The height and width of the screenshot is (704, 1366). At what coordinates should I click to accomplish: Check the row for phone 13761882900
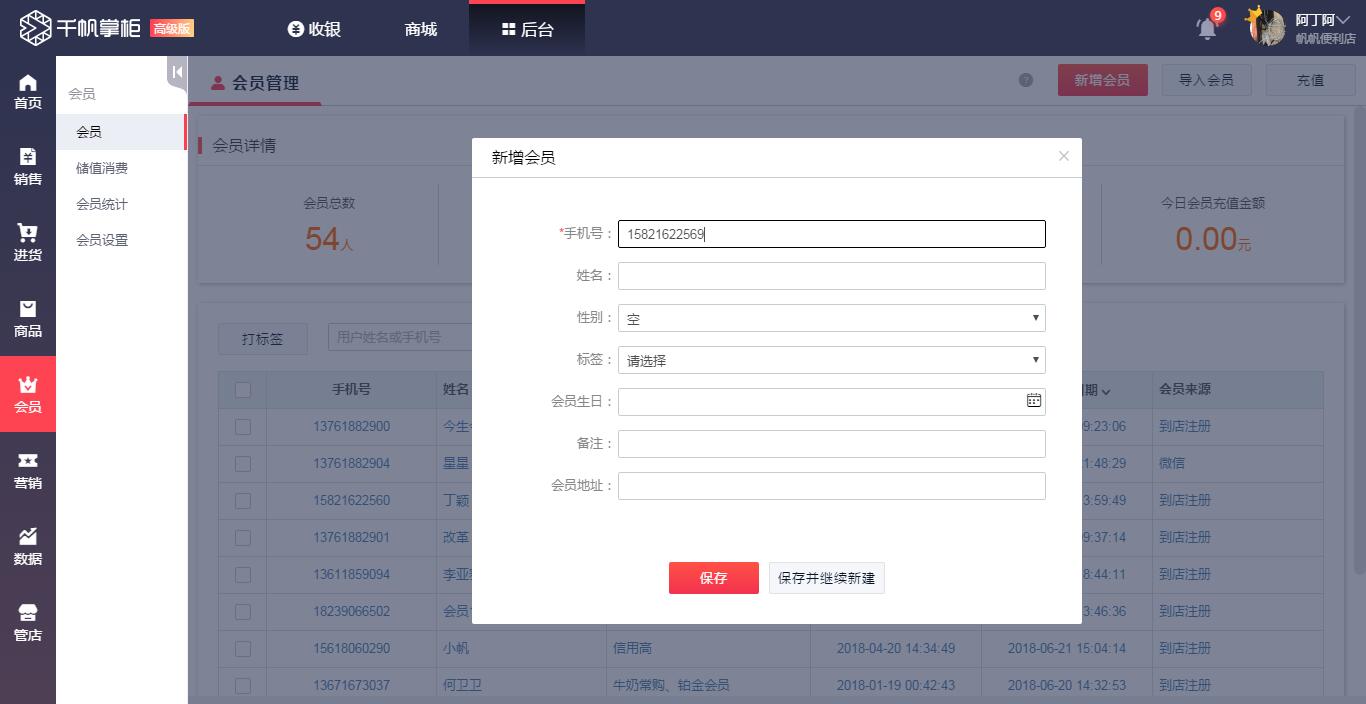pos(243,427)
